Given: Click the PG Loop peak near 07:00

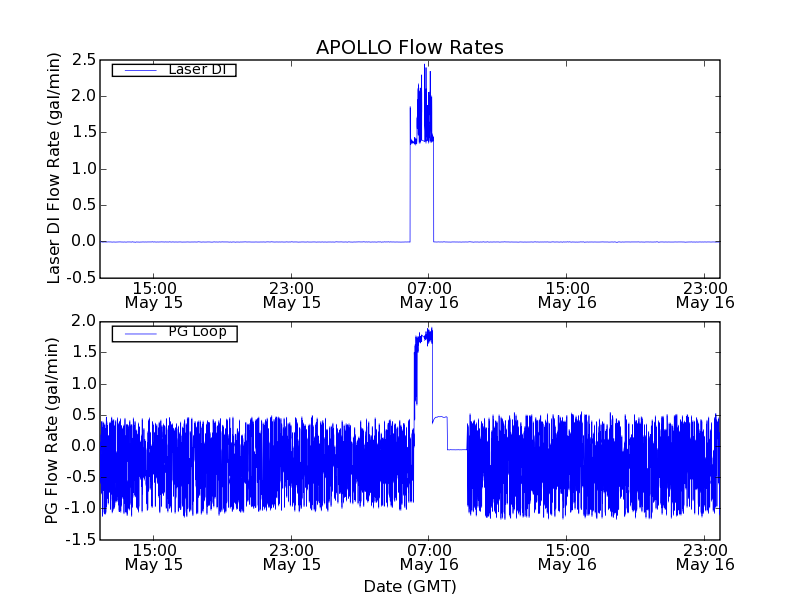Looking at the screenshot, I should (429, 331).
